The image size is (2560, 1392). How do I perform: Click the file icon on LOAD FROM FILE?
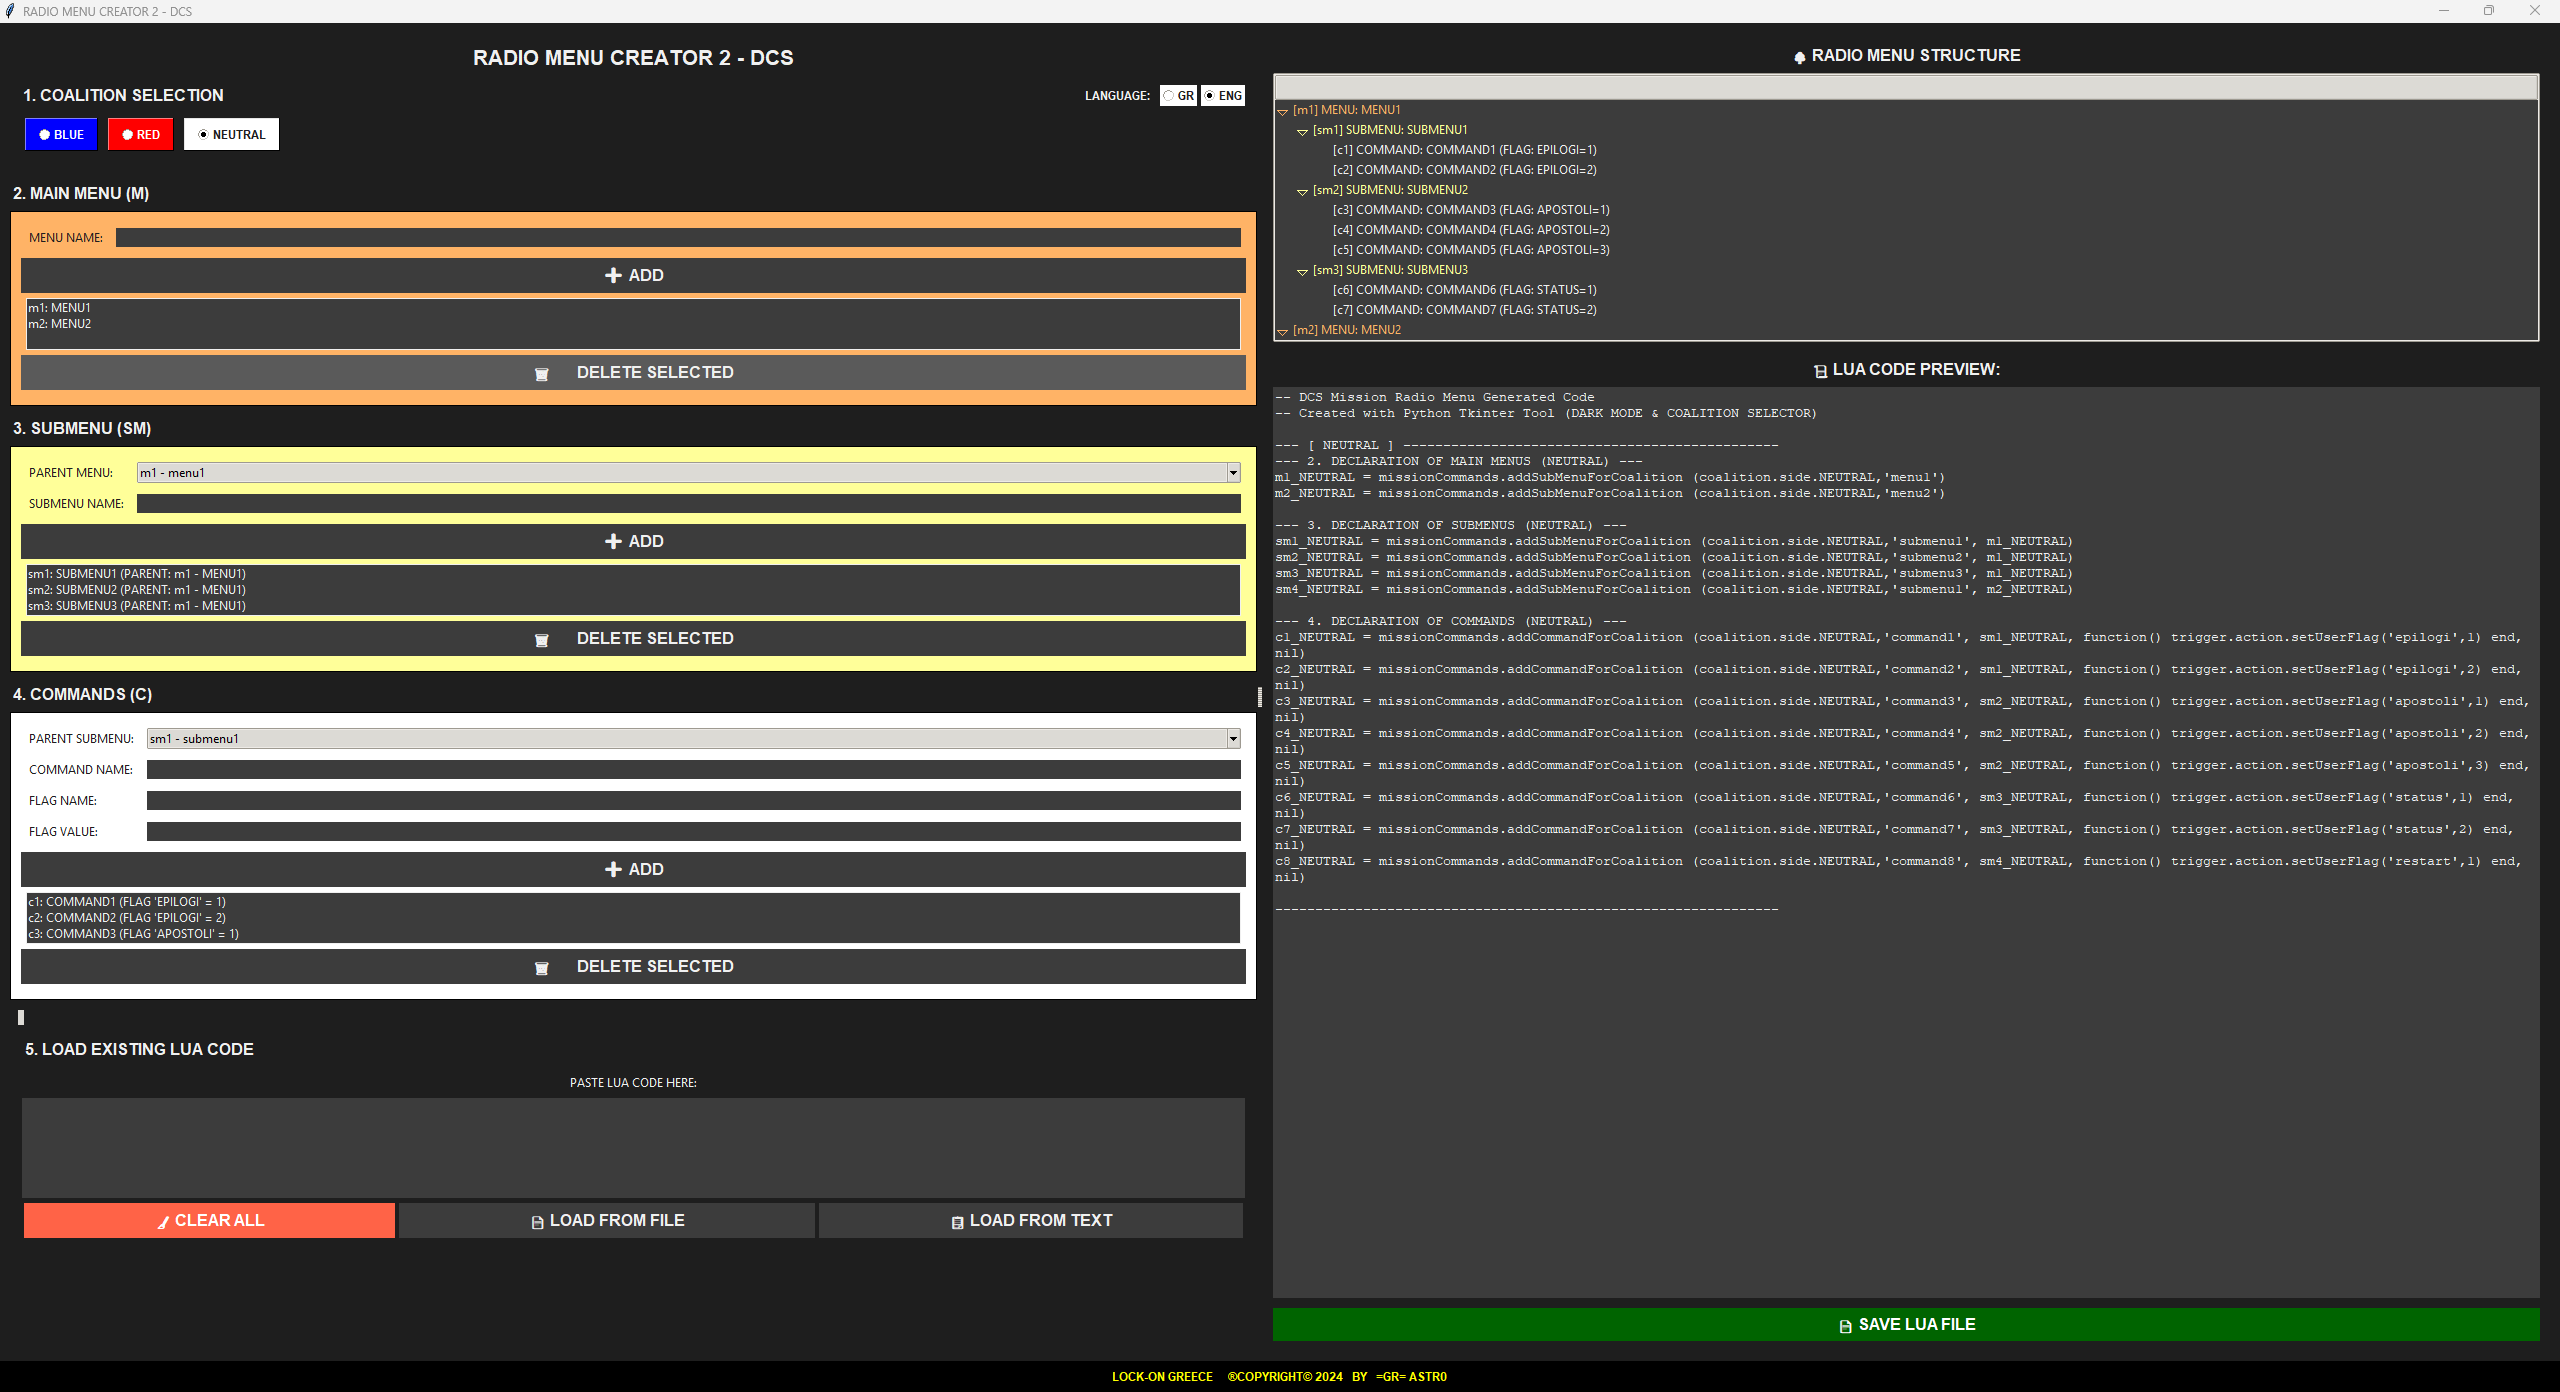tap(538, 1220)
